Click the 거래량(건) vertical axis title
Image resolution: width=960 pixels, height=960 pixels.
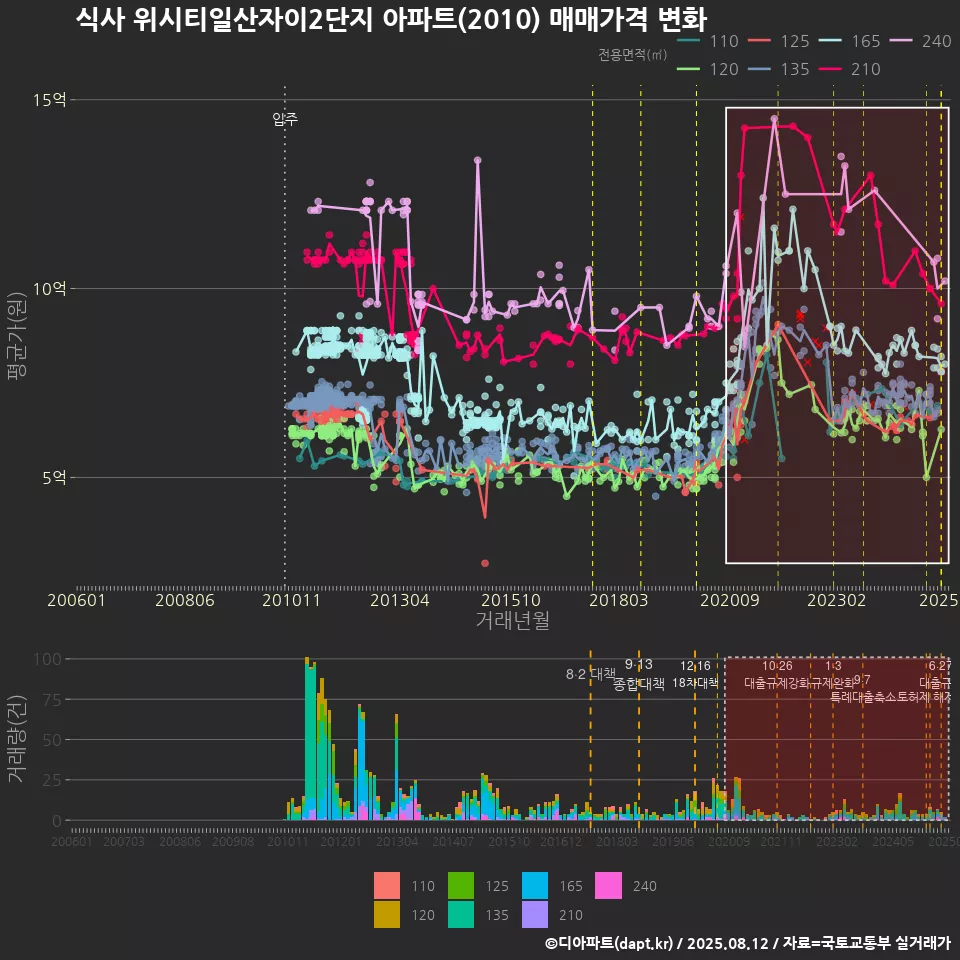pyautogui.click(x=17, y=738)
